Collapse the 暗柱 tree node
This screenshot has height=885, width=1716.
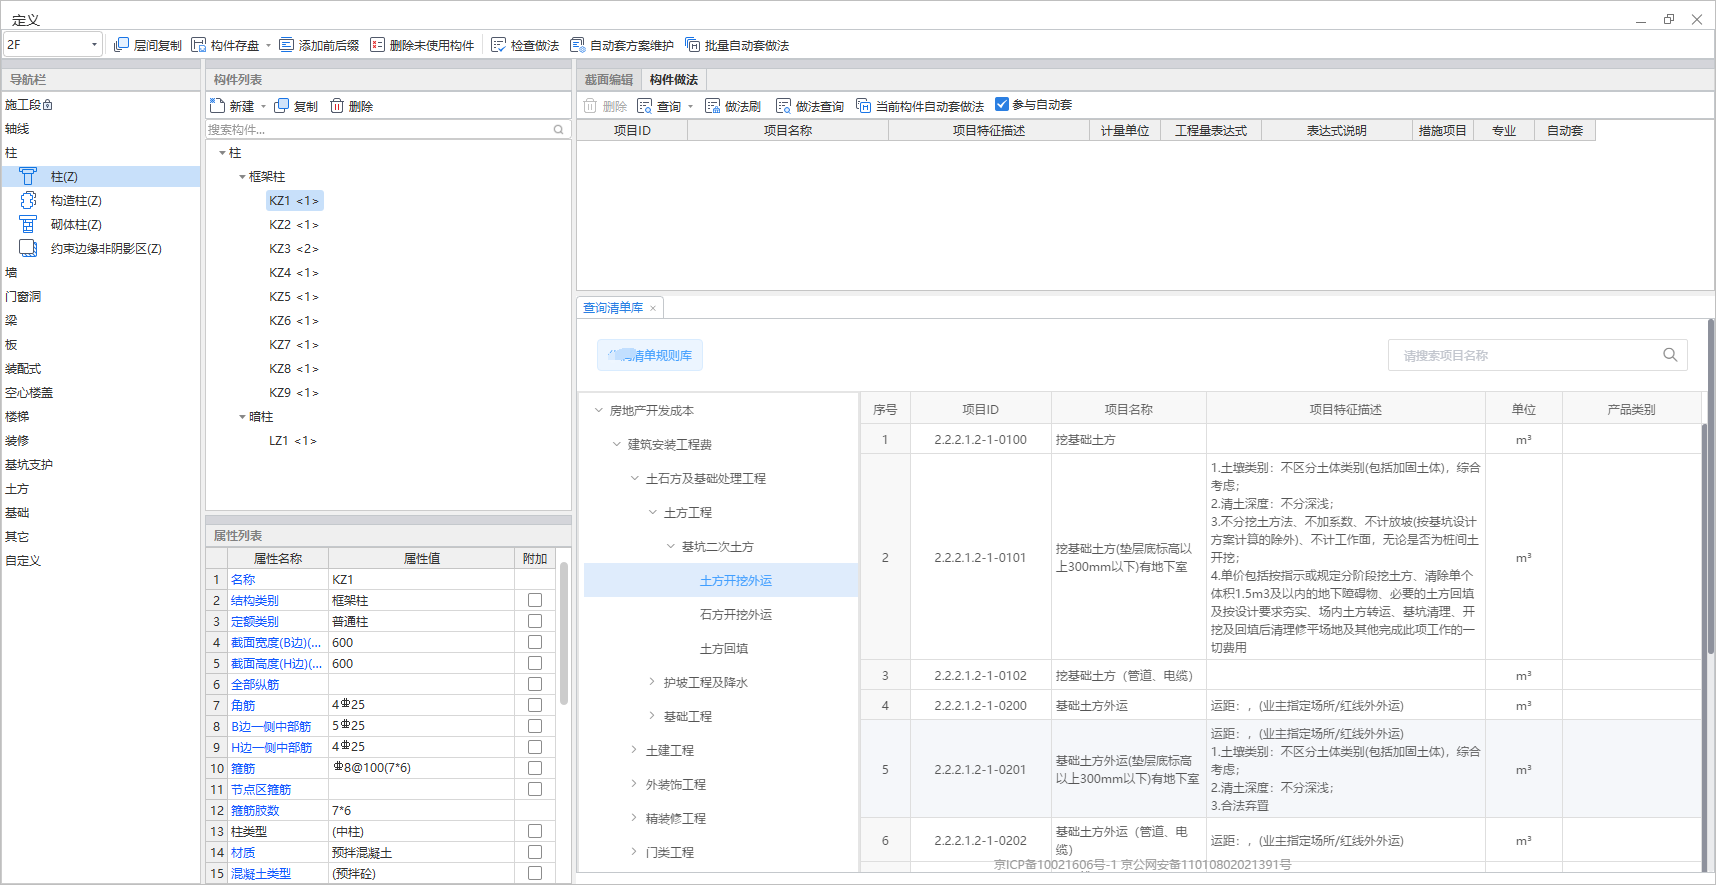(x=242, y=417)
